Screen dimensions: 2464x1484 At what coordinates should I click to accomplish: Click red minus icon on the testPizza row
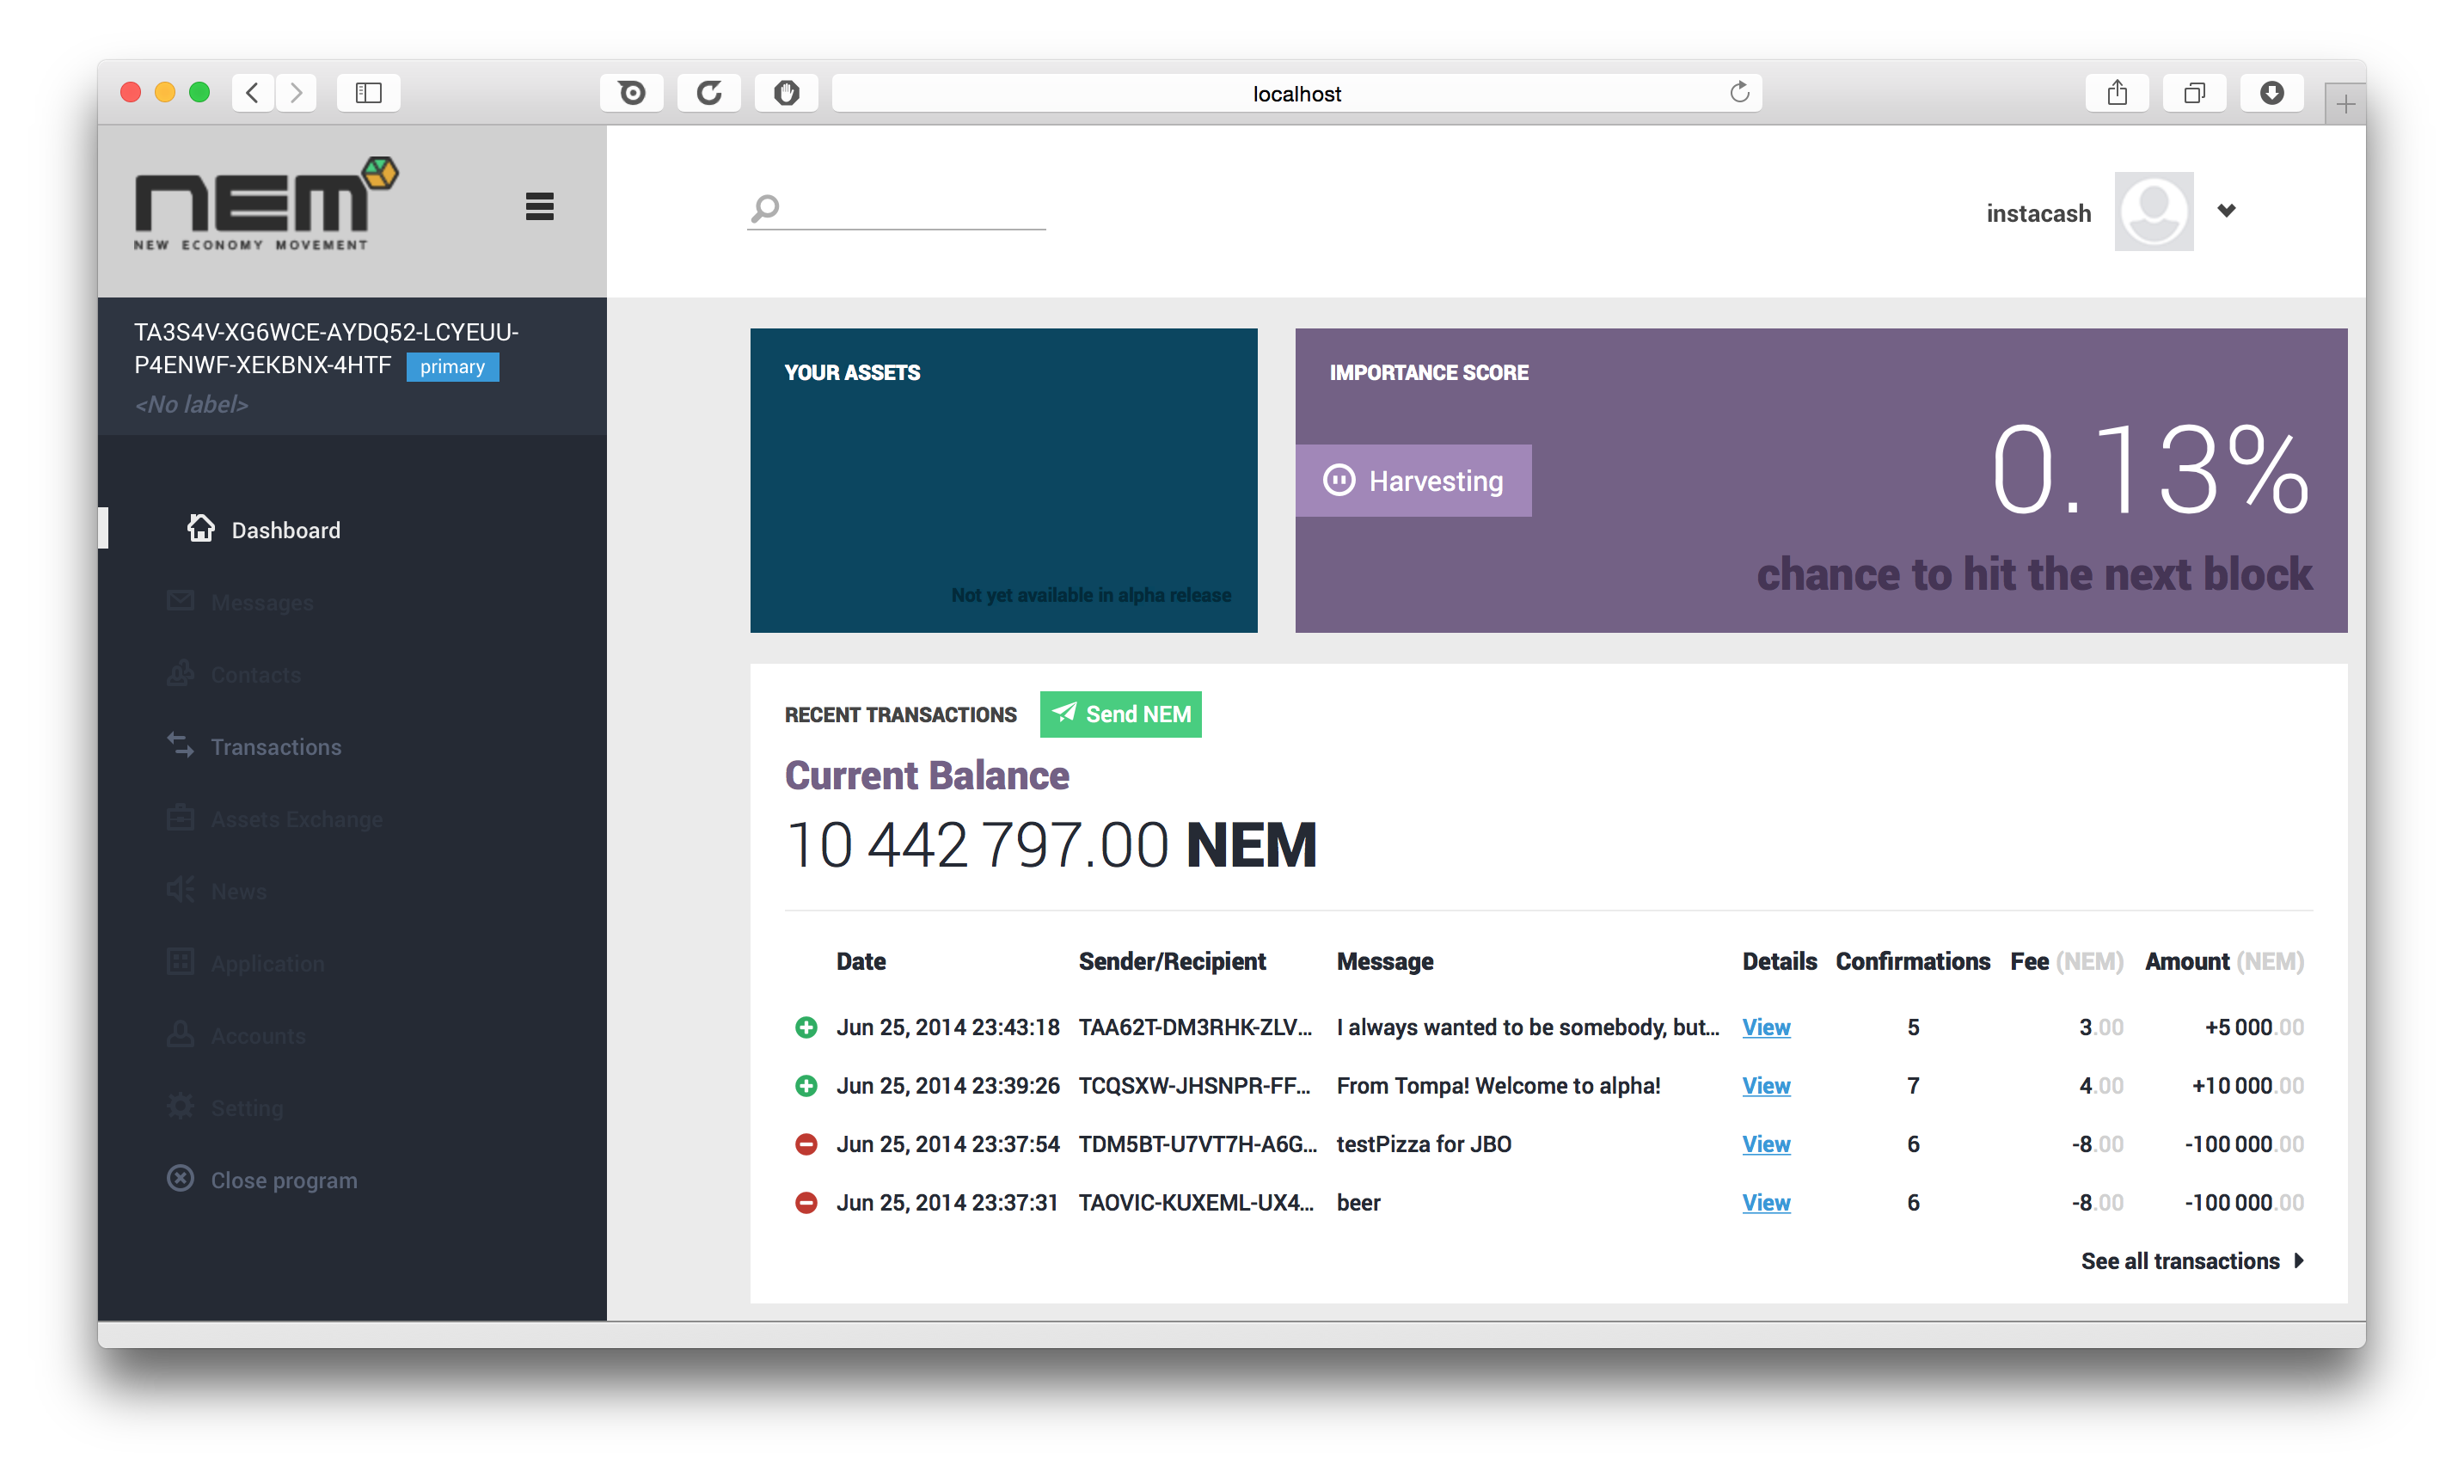[x=806, y=1144]
